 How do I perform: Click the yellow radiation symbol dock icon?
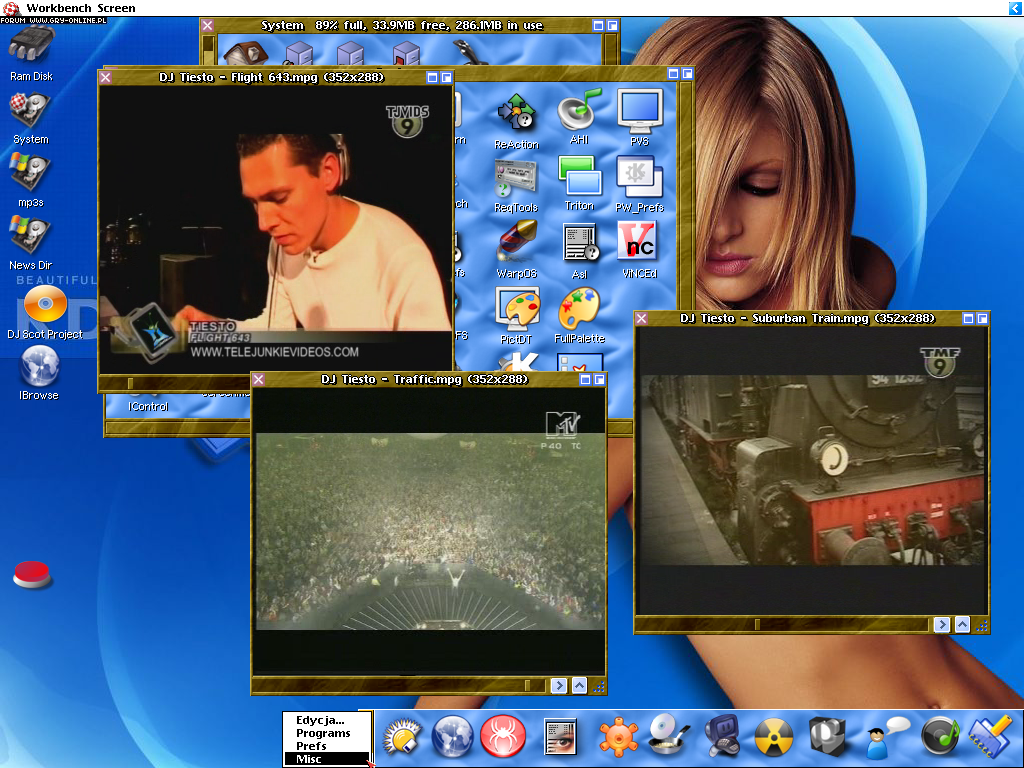pos(773,738)
